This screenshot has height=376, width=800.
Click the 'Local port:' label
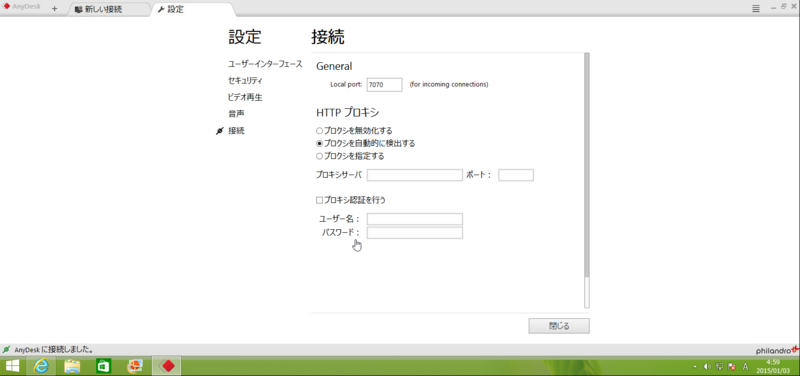(x=346, y=85)
